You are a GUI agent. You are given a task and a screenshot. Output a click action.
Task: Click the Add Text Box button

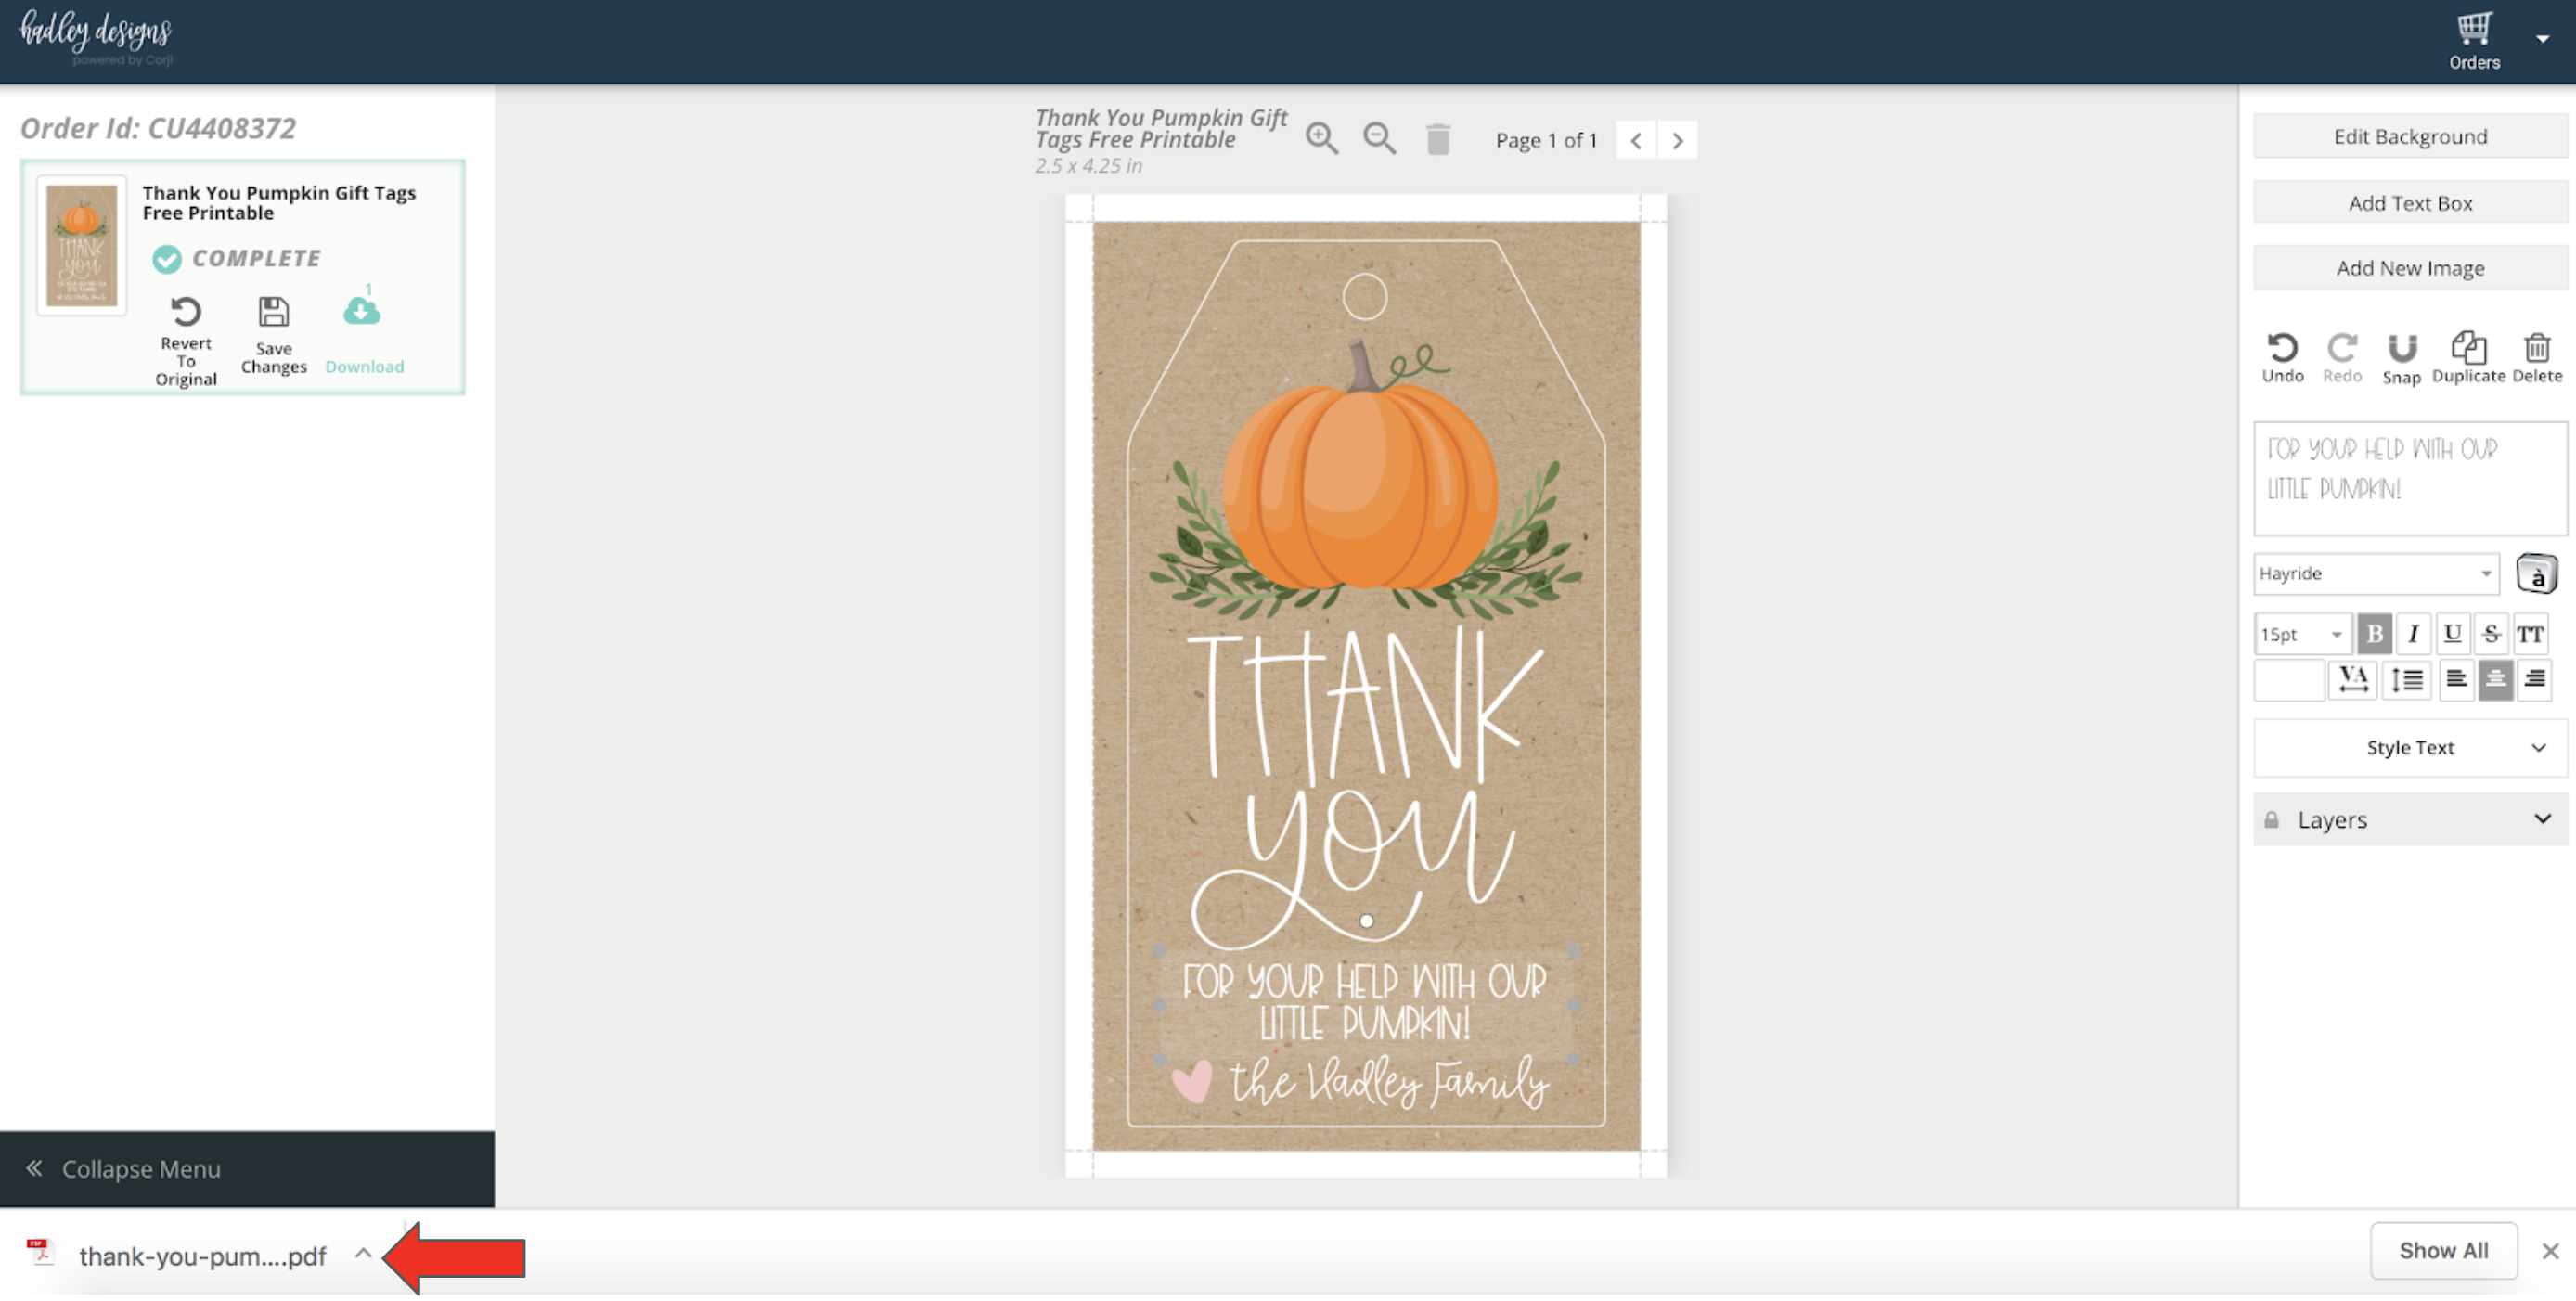[x=2409, y=203]
